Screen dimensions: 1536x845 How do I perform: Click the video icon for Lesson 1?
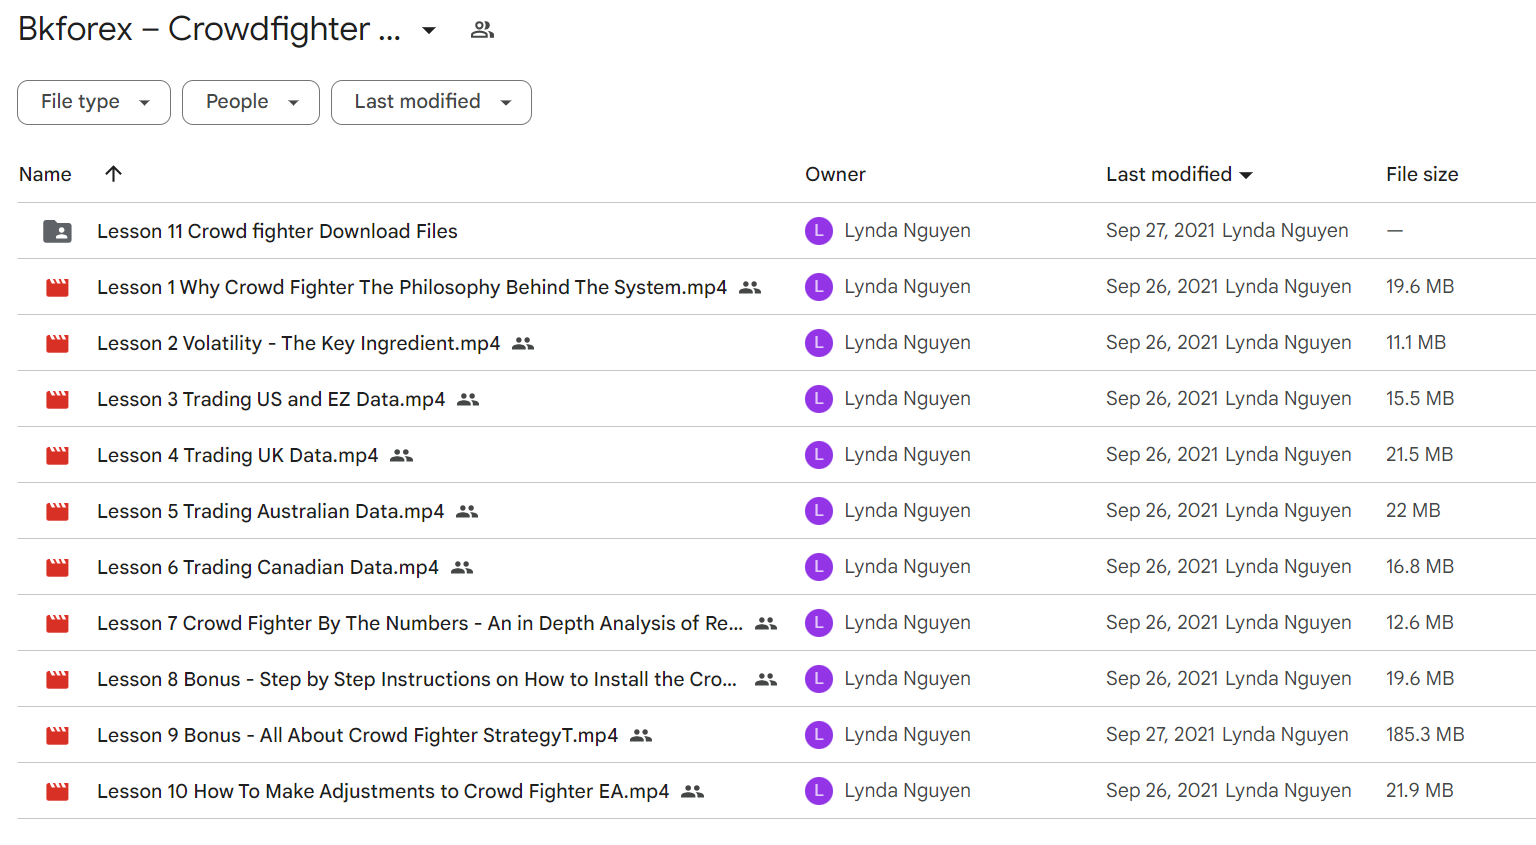(57, 287)
